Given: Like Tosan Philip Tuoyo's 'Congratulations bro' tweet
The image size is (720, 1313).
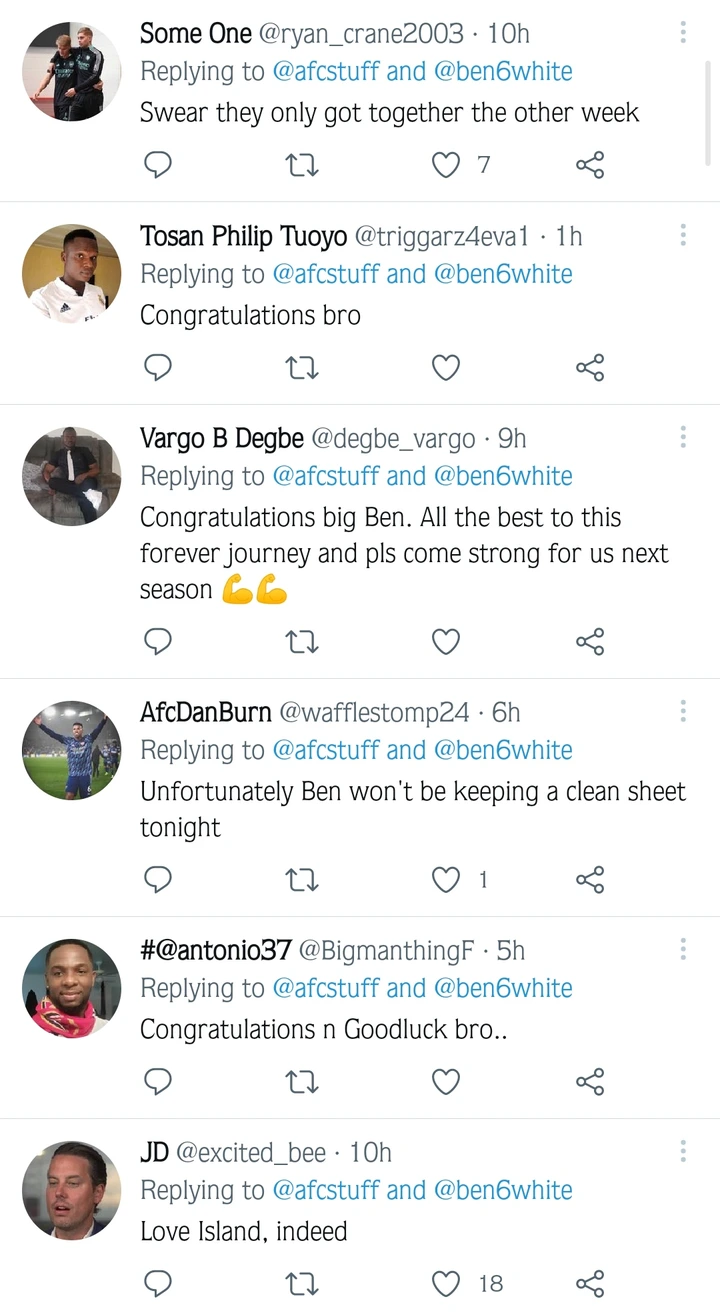Looking at the screenshot, I should pyautogui.click(x=446, y=368).
